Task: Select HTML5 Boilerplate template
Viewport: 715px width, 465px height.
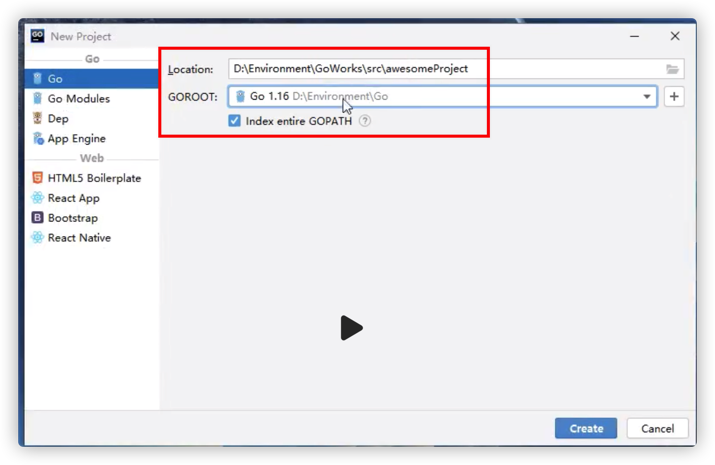Action: click(x=92, y=178)
